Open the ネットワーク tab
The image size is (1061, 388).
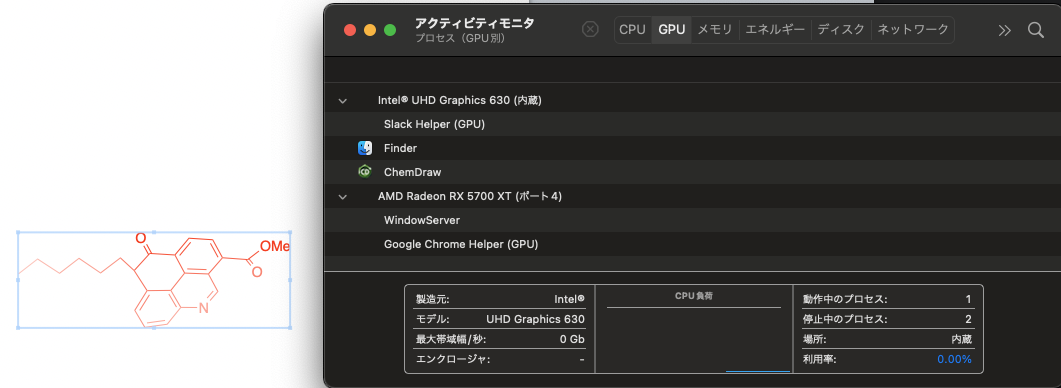(913, 30)
